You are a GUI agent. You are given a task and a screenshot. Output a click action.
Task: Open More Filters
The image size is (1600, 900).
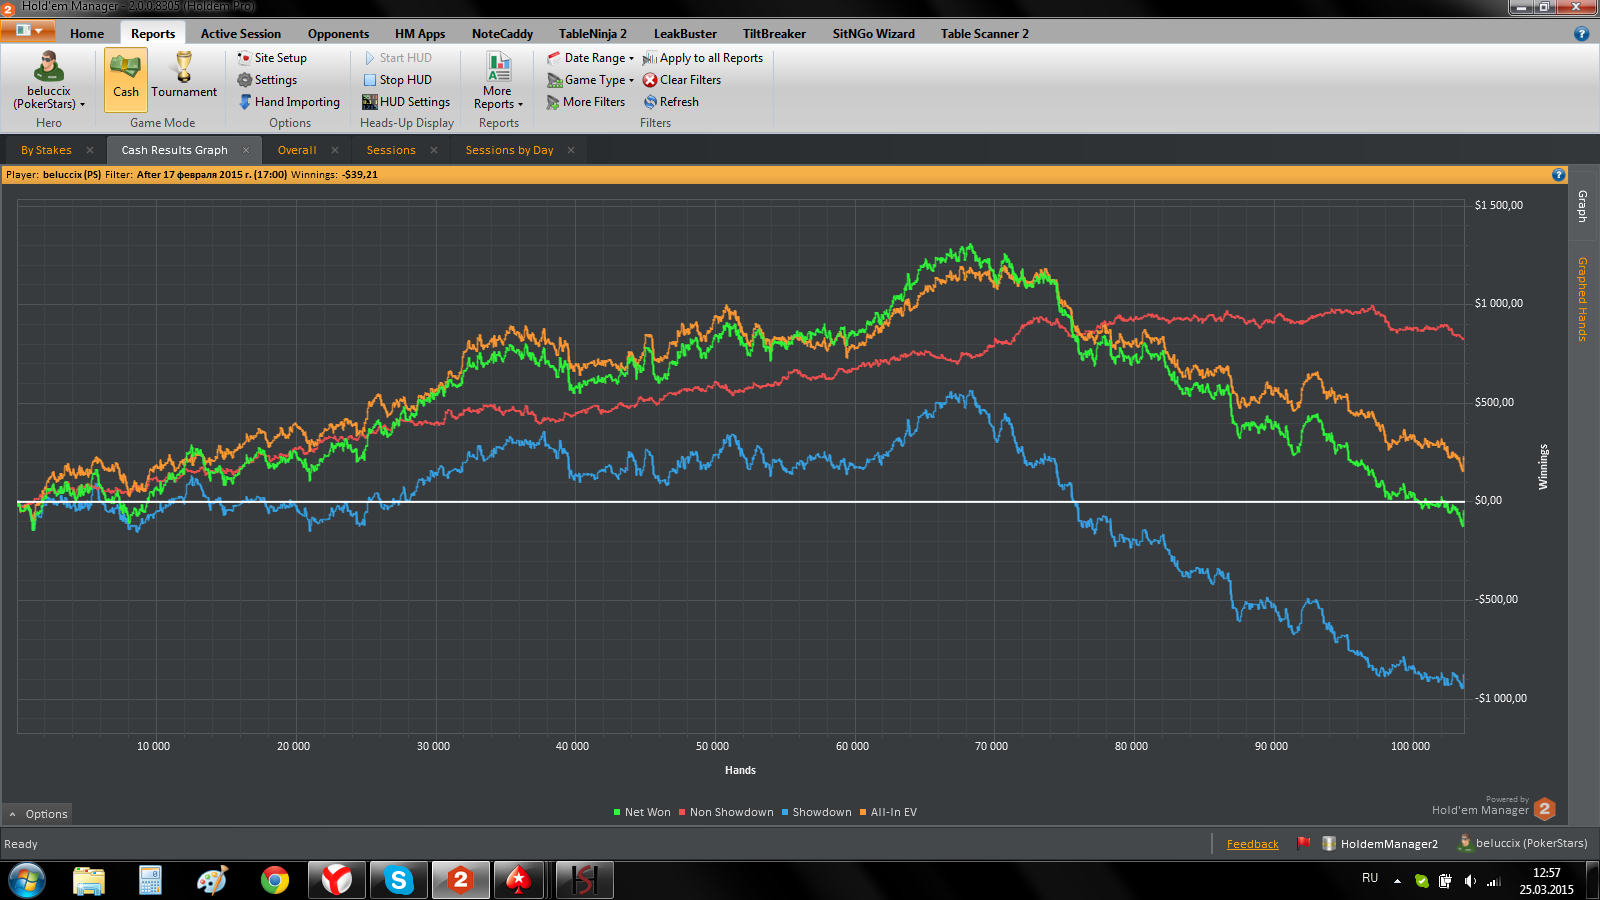pyautogui.click(x=586, y=102)
